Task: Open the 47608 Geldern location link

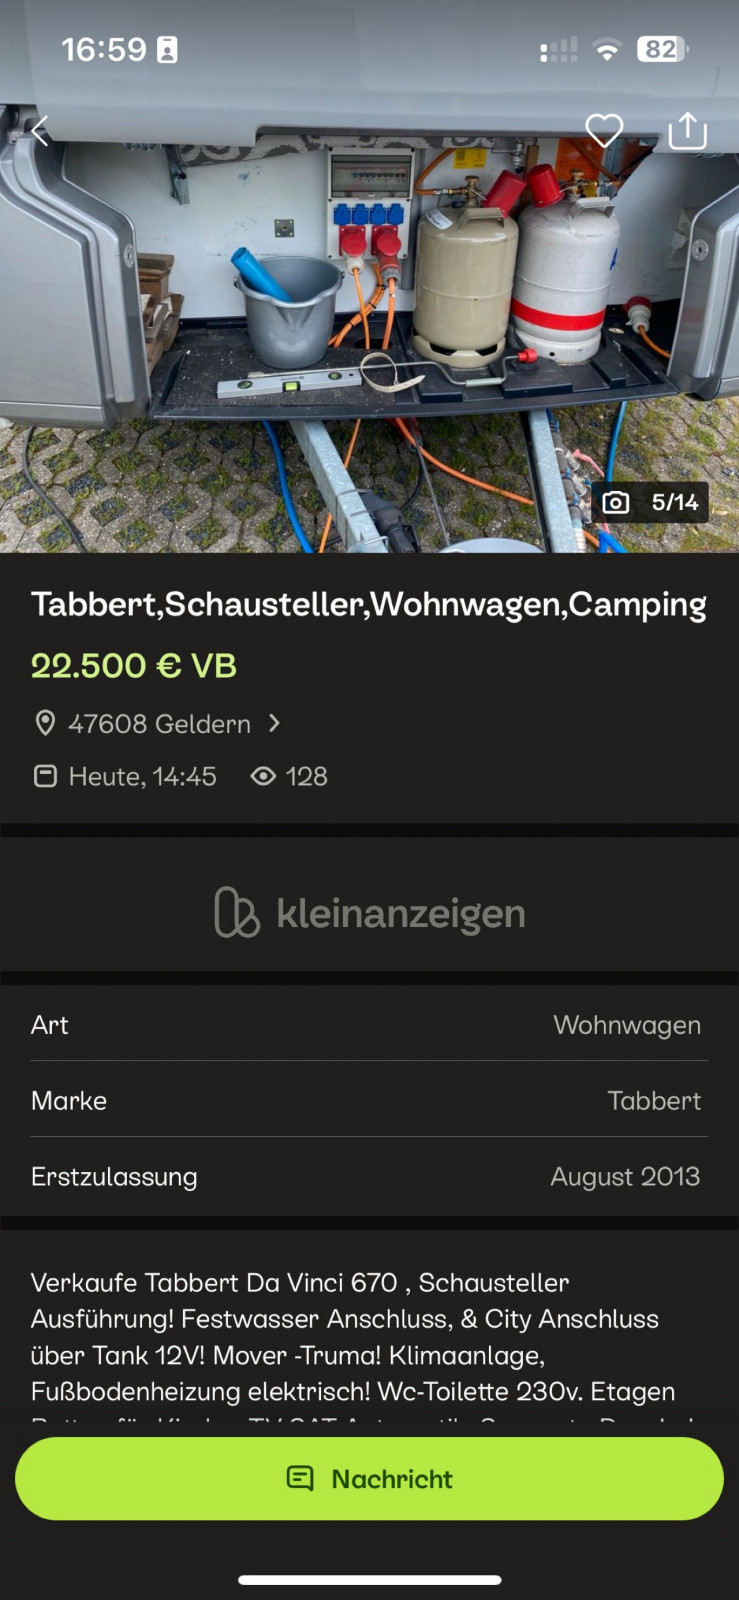Action: pyautogui.click(x=159, y=723)
